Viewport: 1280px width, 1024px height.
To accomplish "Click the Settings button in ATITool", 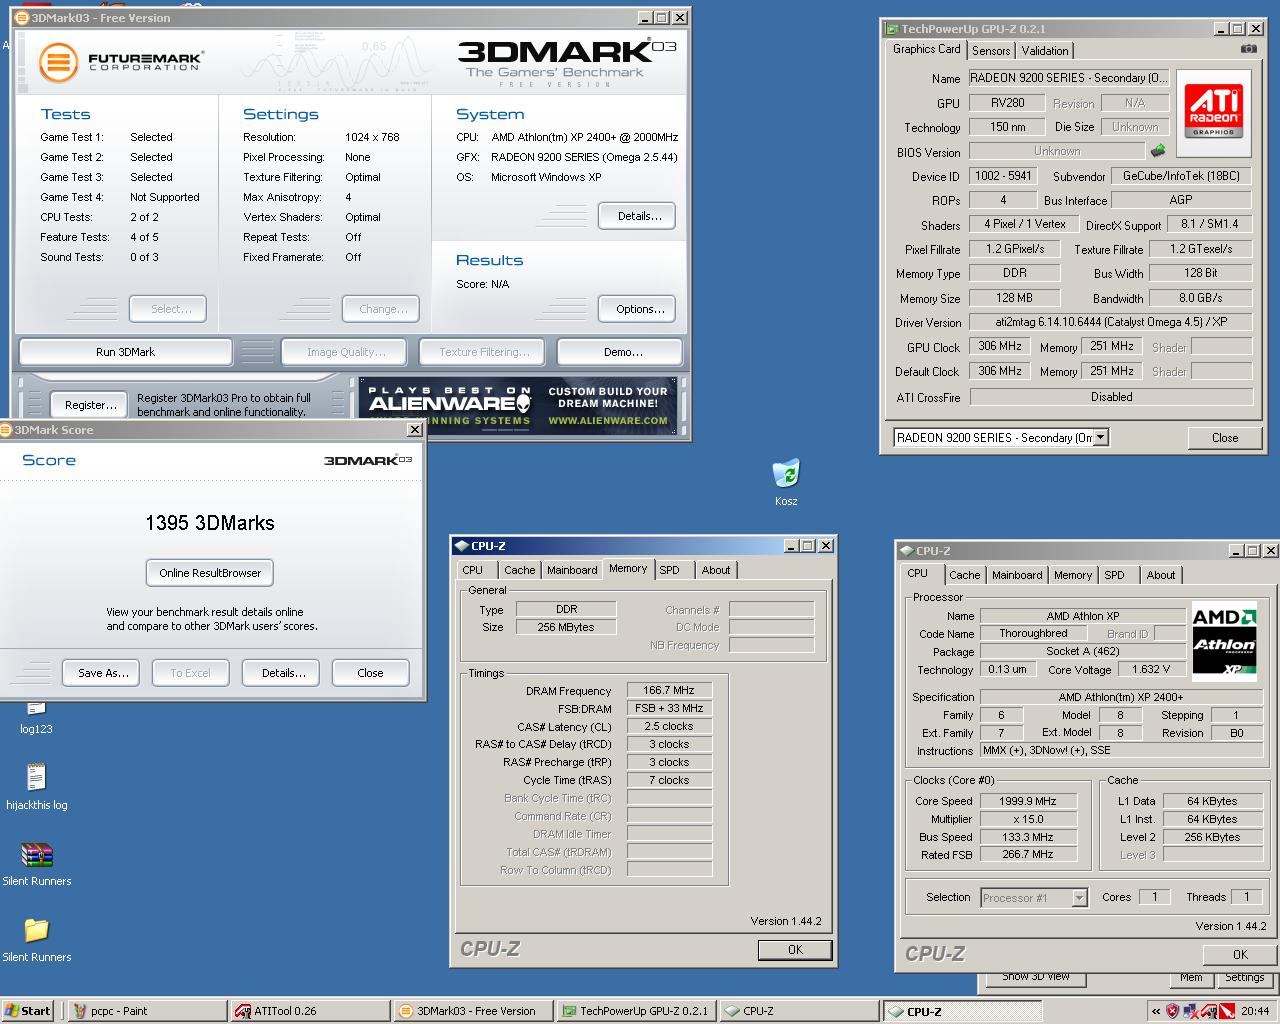I will pyautogui.click(x=1245, y=977).
